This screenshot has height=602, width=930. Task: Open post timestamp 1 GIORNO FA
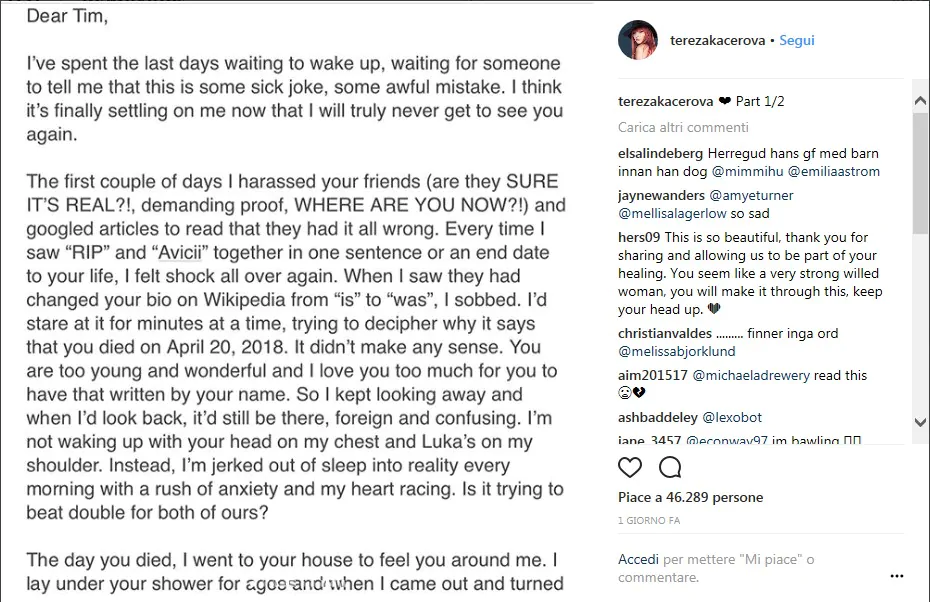tap(649, 521)
